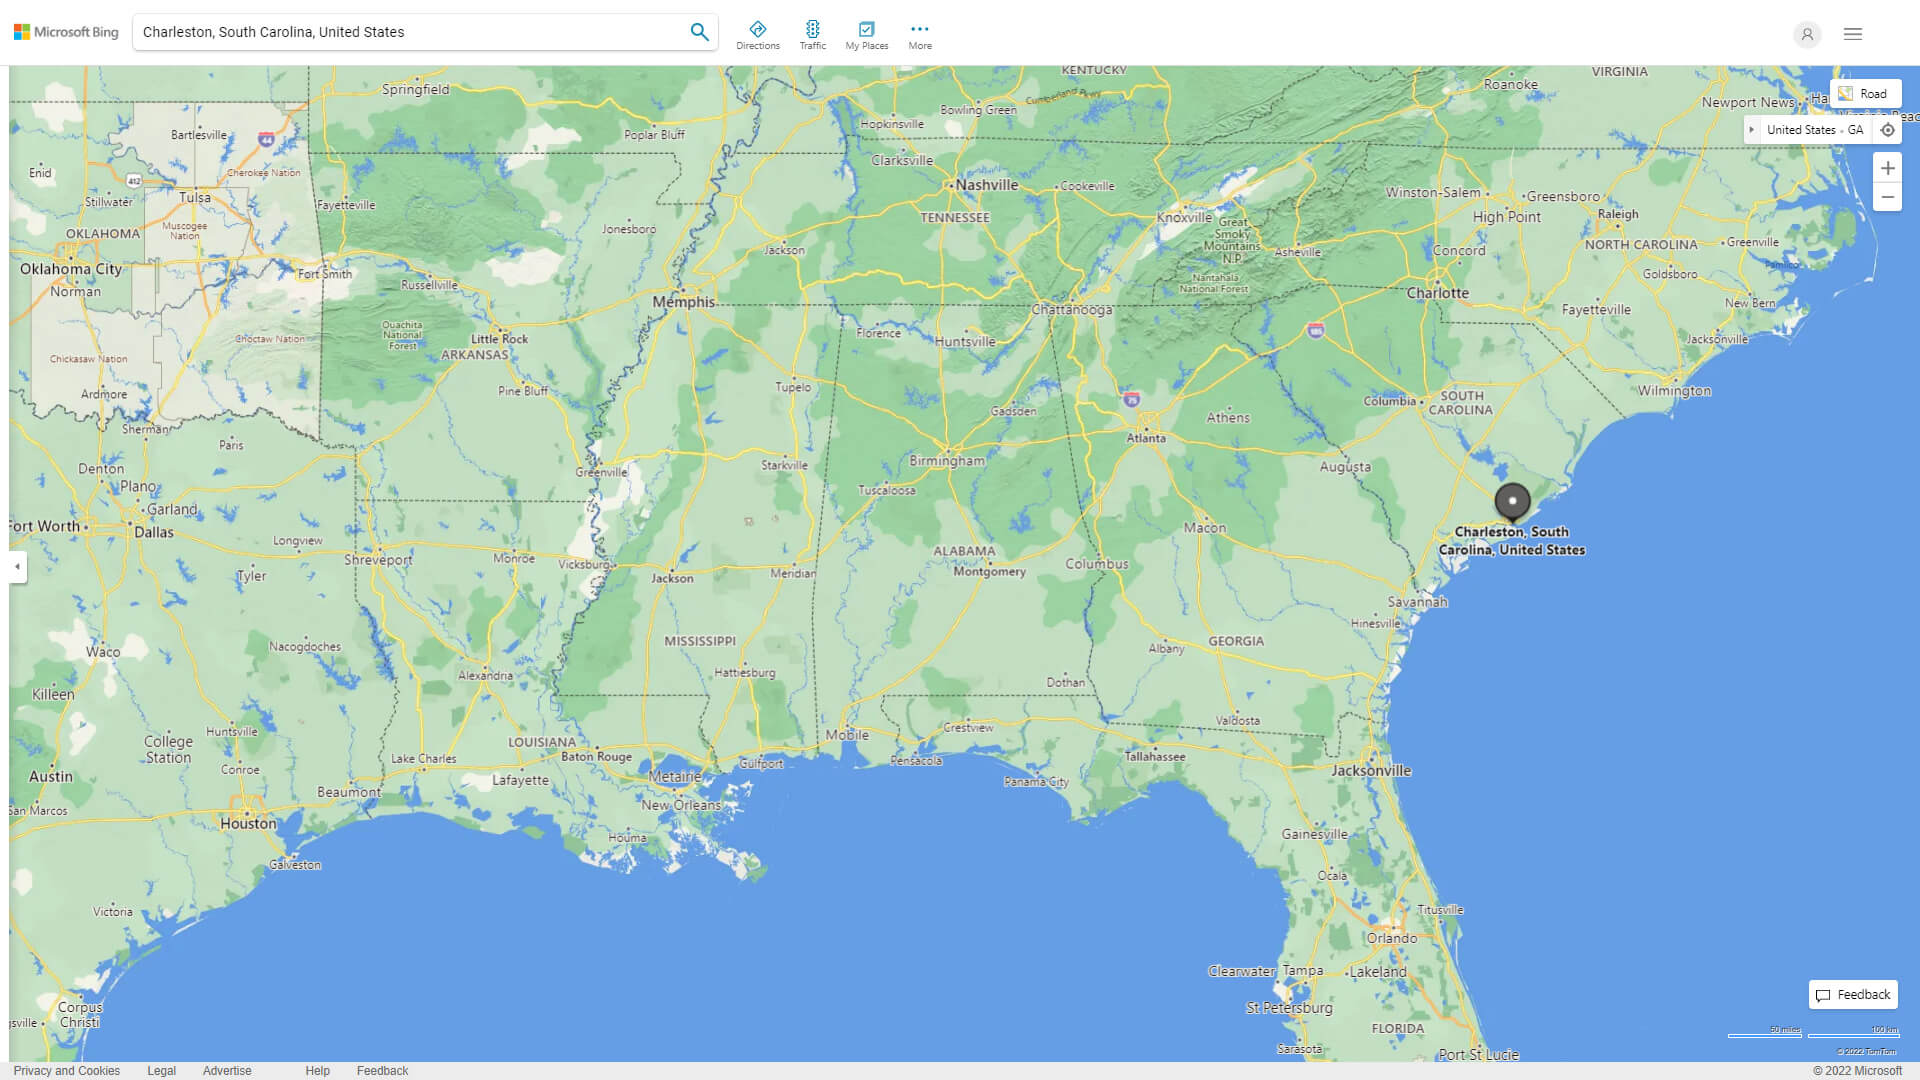Screen dimensions: 1920x1080
Task: Click the Microsoft Bing logo
Action: [x=64, y=31]
